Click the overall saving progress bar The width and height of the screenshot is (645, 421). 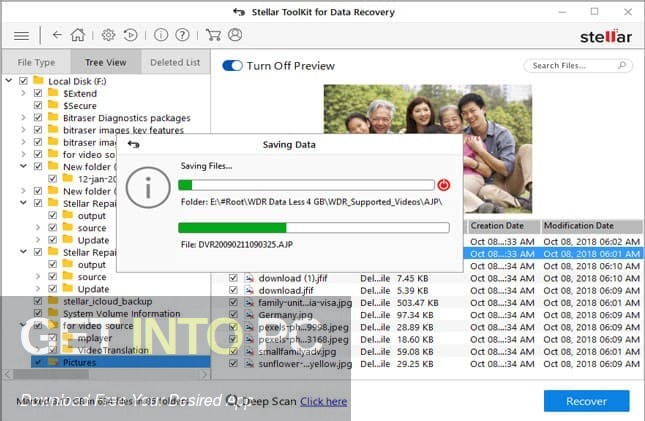[306, 185]
